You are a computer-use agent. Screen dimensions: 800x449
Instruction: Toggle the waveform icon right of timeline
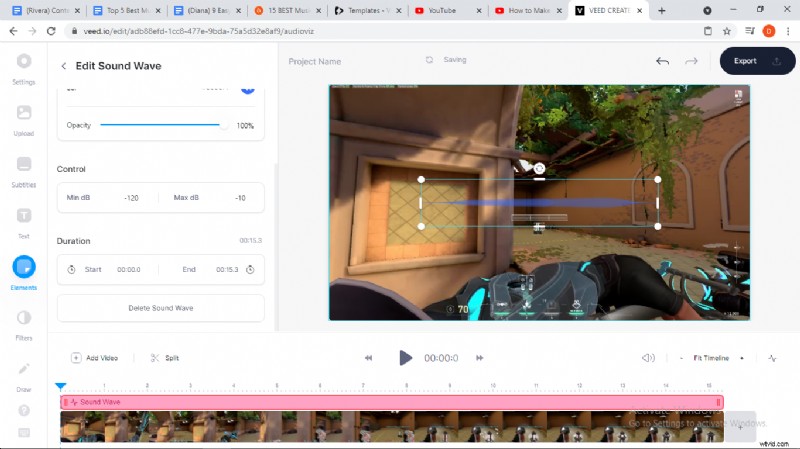point(772,358)
